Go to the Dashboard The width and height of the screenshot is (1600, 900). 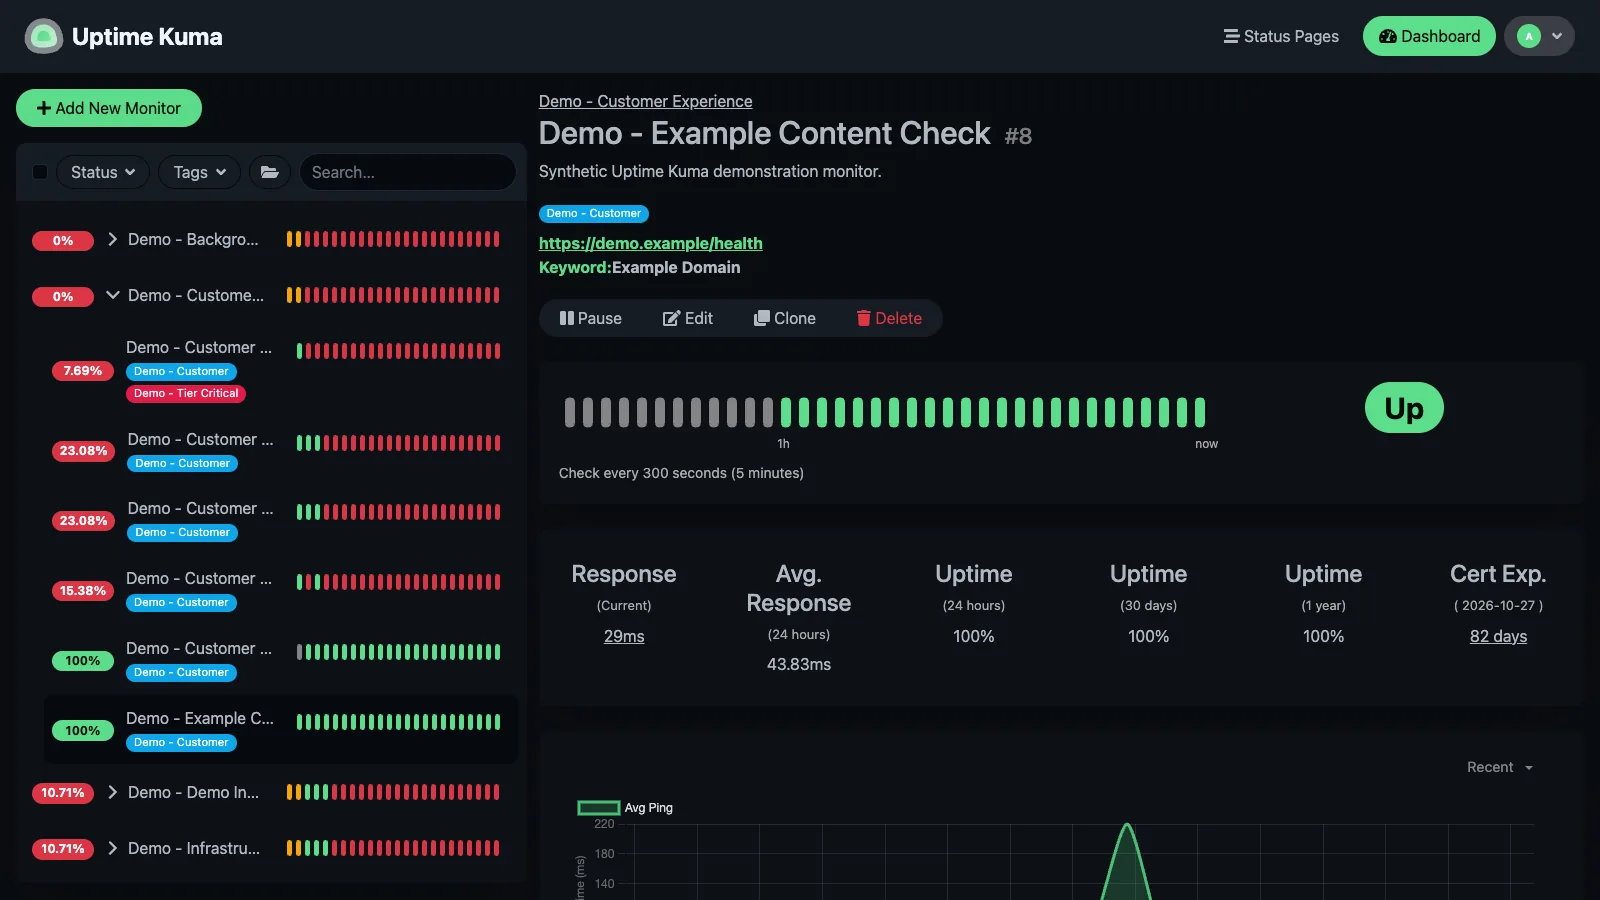1429,36
